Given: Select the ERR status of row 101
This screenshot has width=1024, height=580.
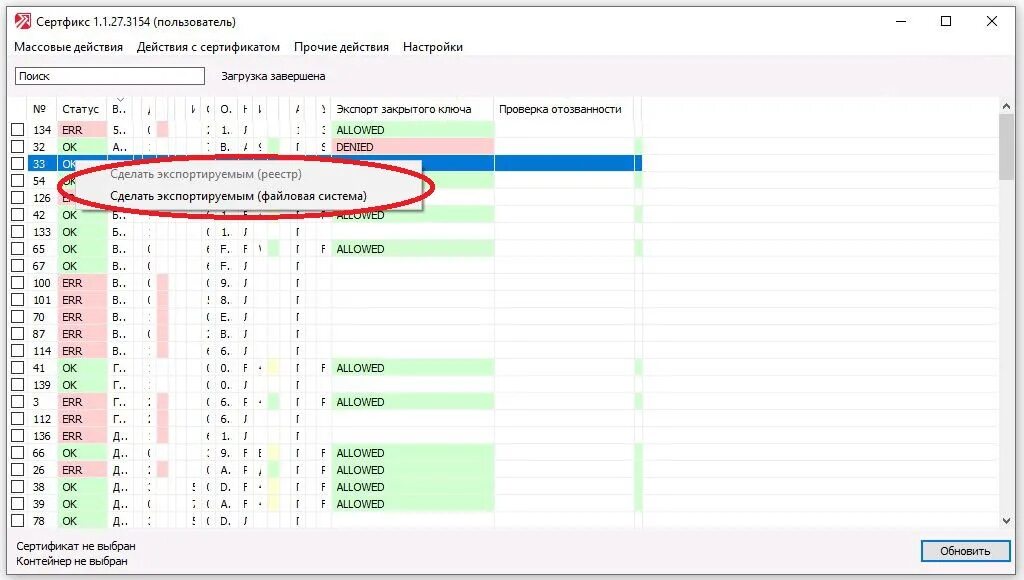Looking at the screenshot, I should [82, 300].
